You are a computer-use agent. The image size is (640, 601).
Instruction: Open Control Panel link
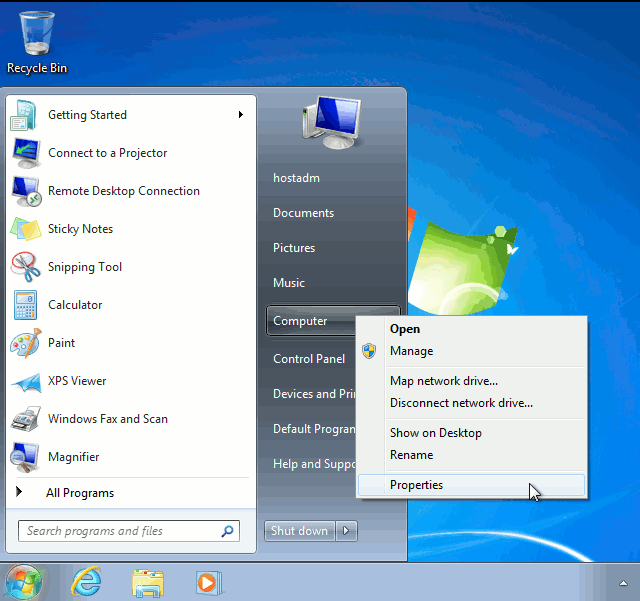[x=309, y=359]
